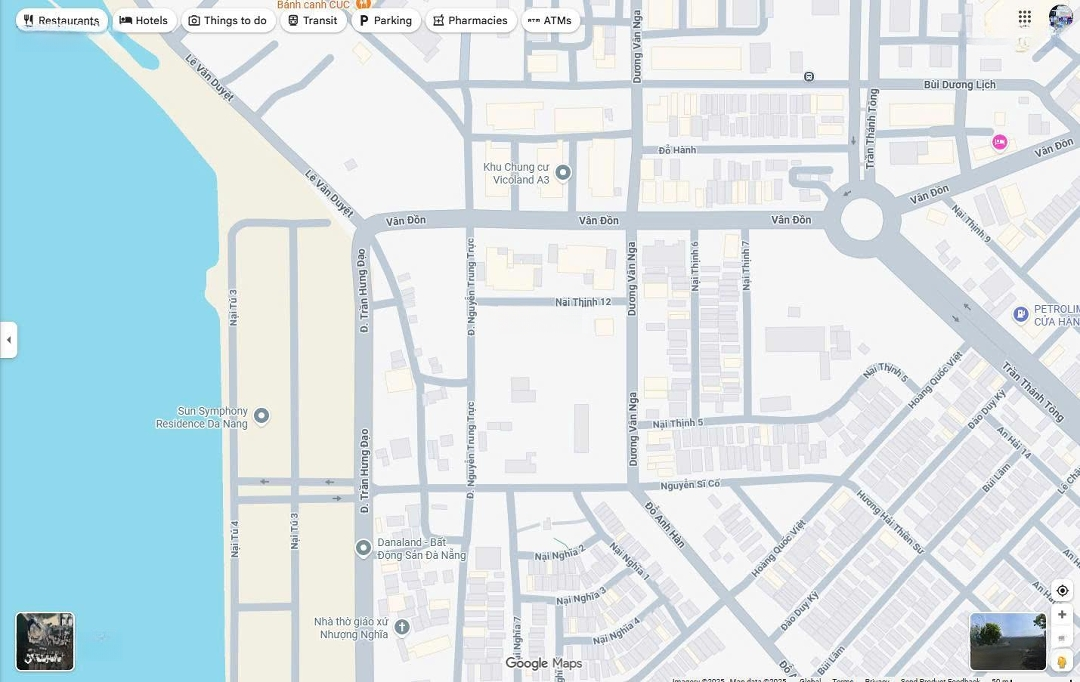This screenshot has width=1080, height=682.
Task: Click the PETROLIMEX gas station pin
Action: (x=1021, y=315)
